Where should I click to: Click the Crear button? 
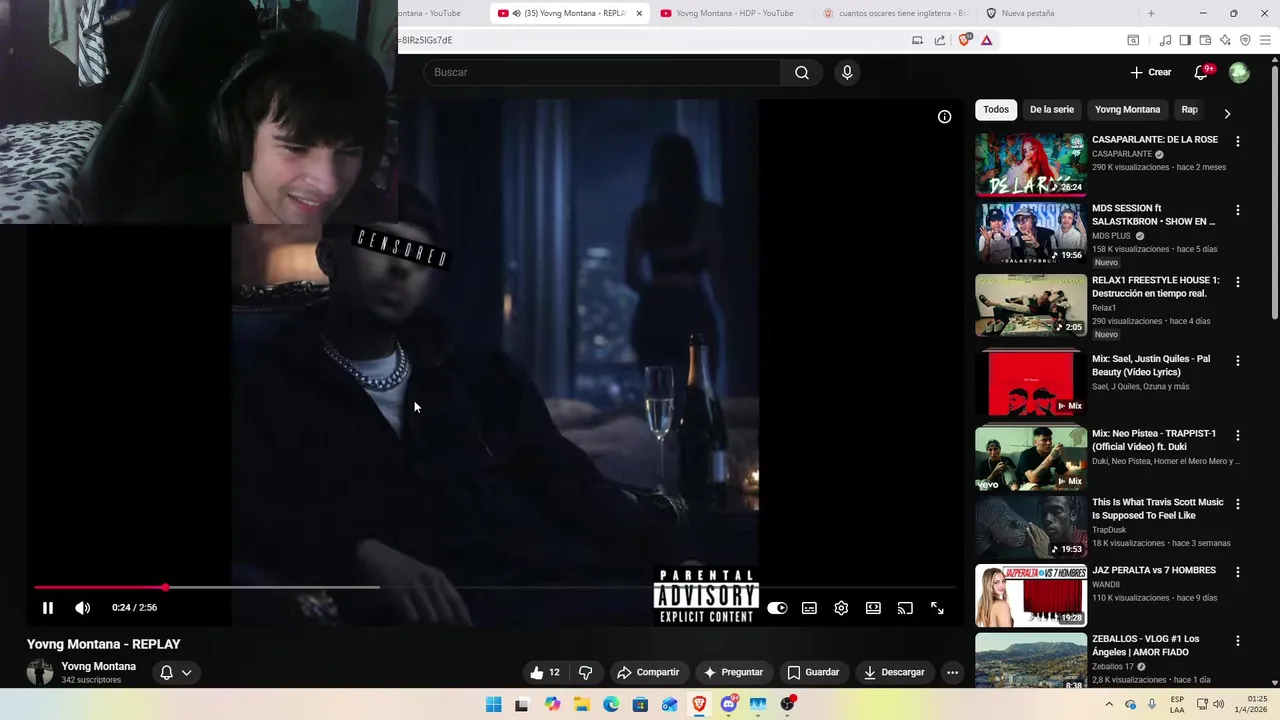[1150, 72]
